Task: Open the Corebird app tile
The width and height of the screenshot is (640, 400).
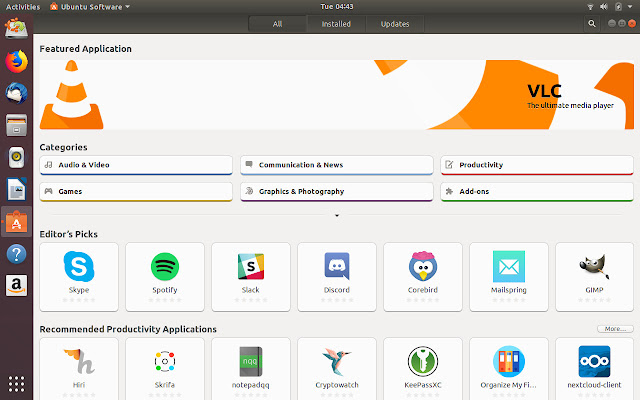Action: [423, 277]
